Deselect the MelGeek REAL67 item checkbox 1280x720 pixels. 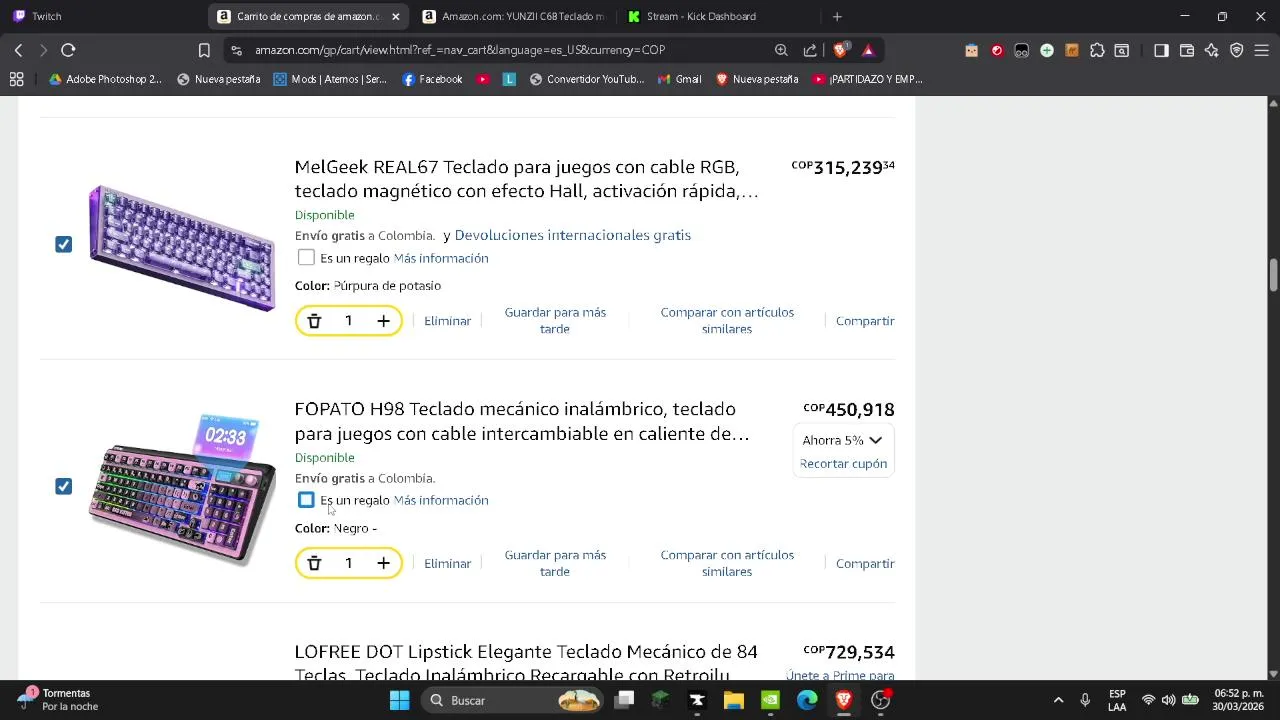pyautogui.click(x=64, y=244)
